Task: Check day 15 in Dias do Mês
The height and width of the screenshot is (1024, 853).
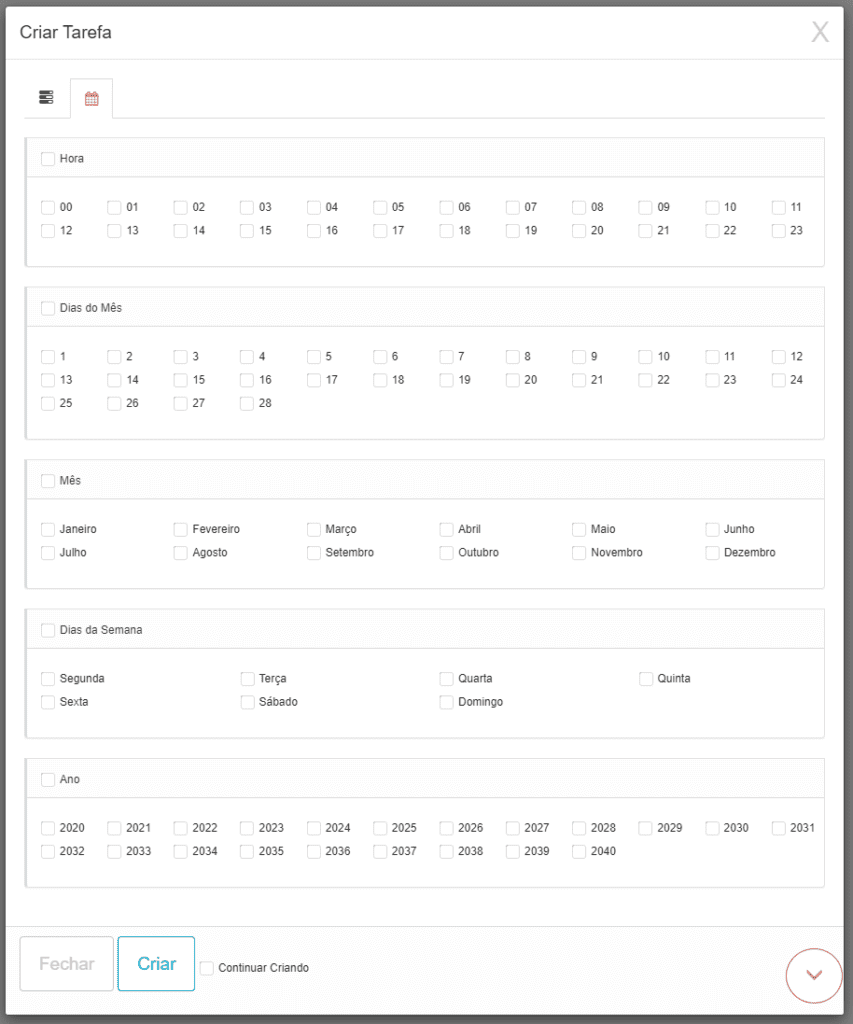Action: tap(180, 380)
